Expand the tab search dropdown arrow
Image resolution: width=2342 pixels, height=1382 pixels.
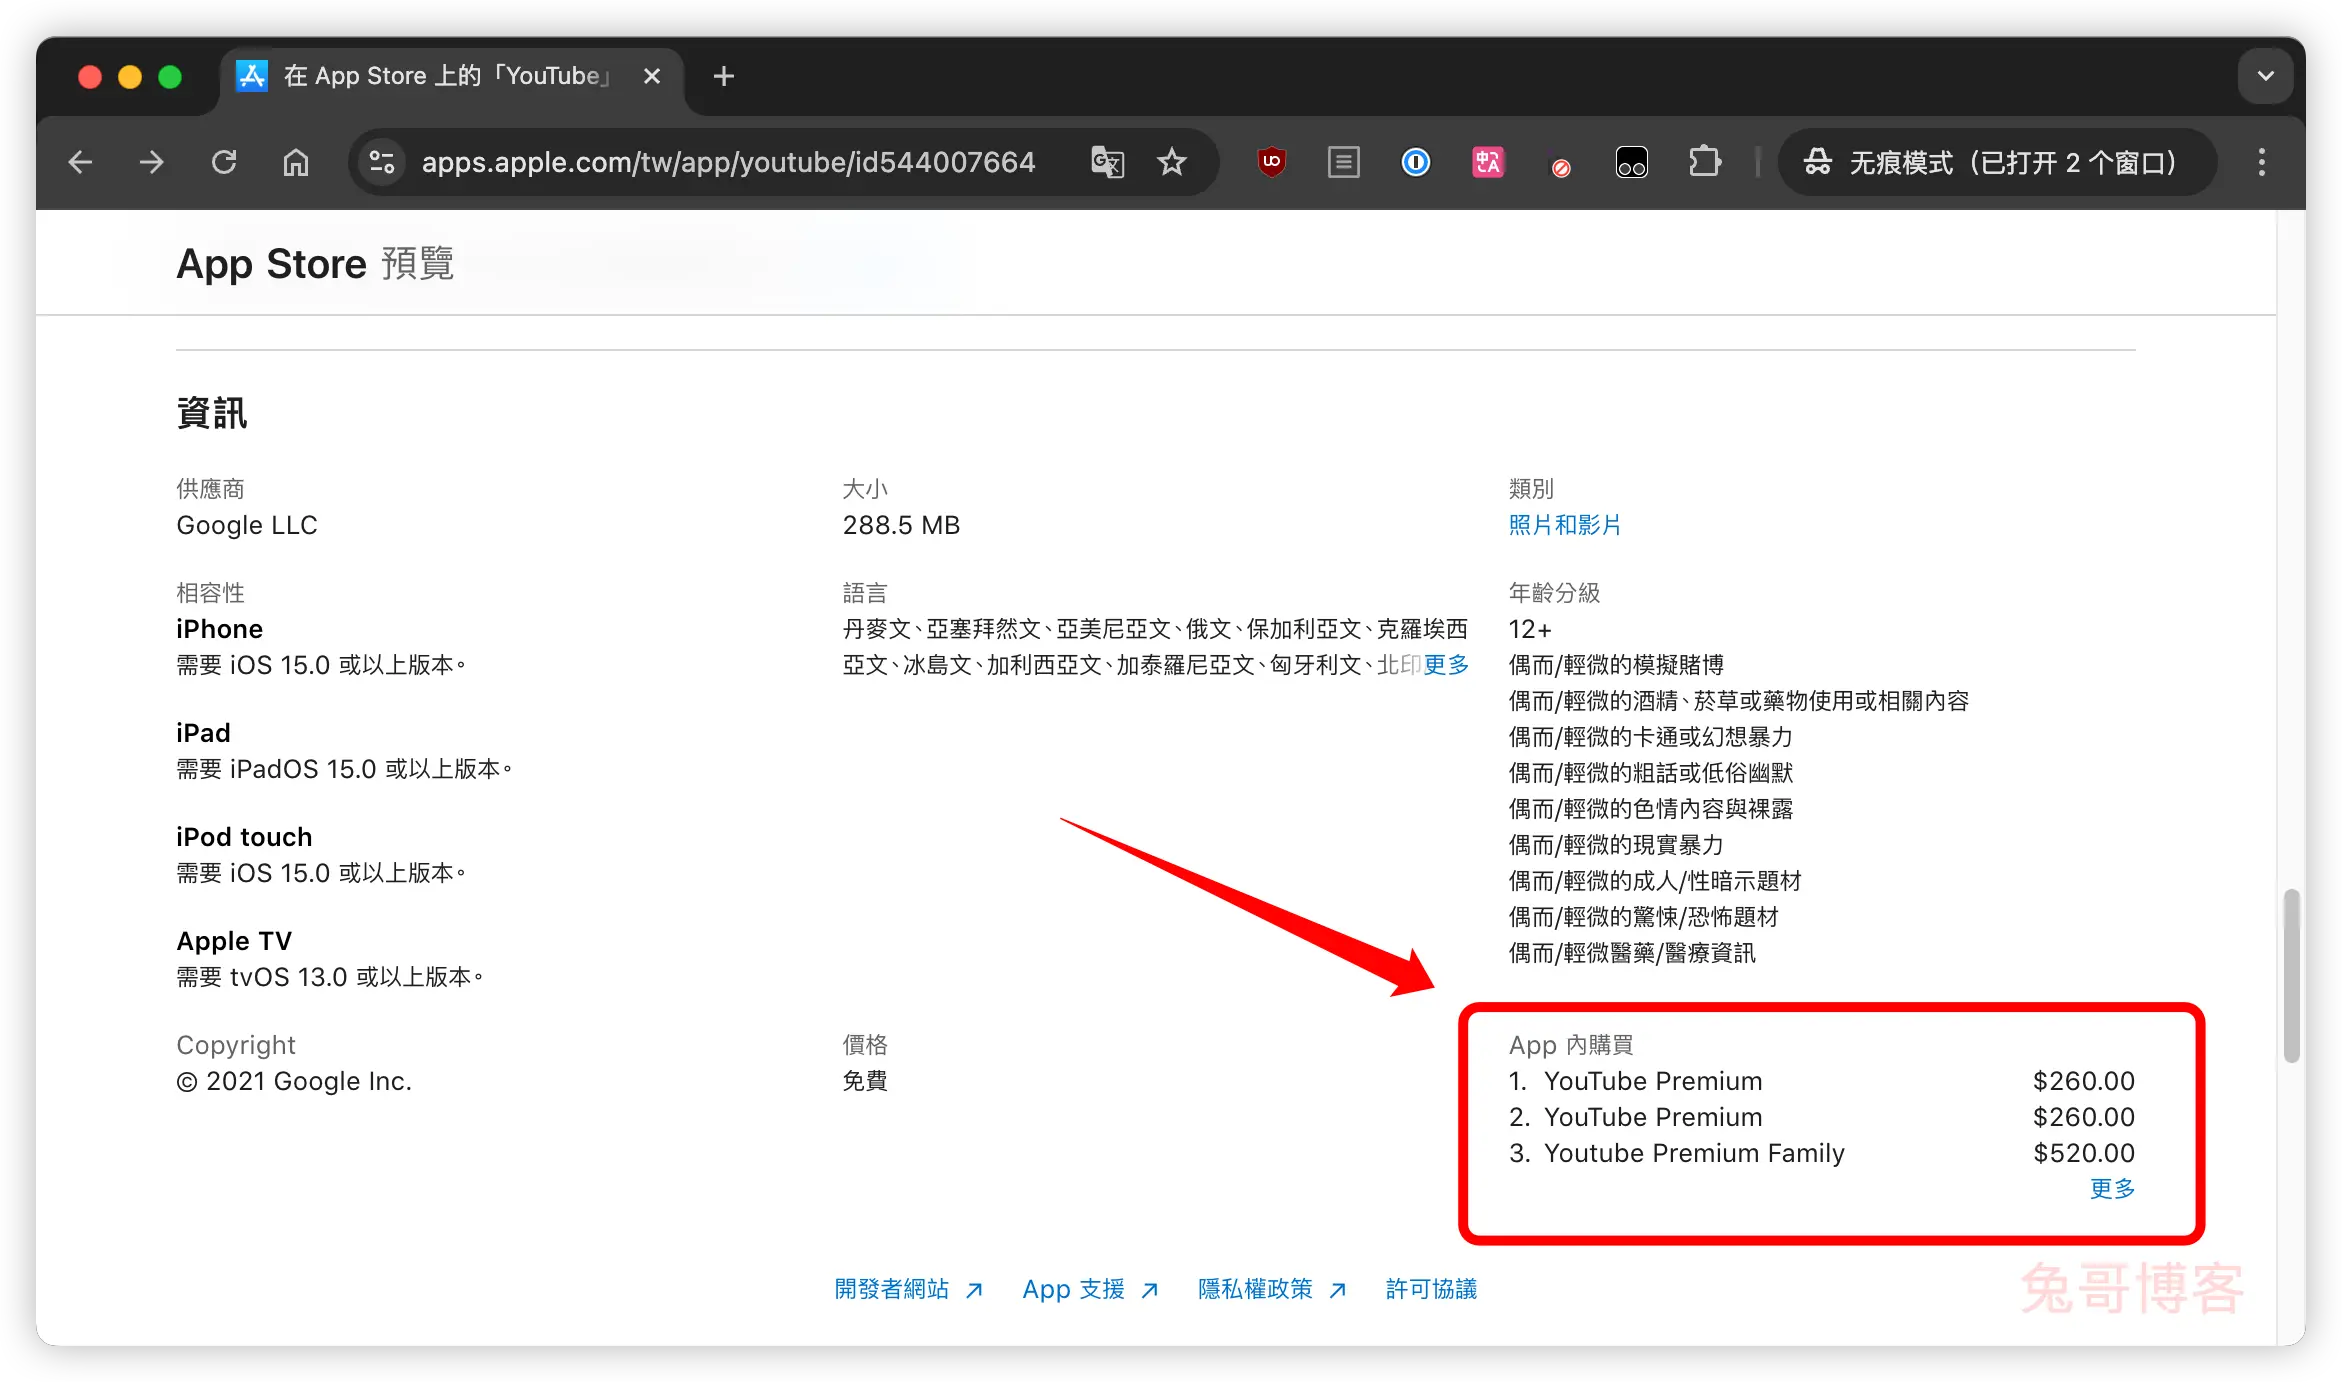pos(2265,76)
